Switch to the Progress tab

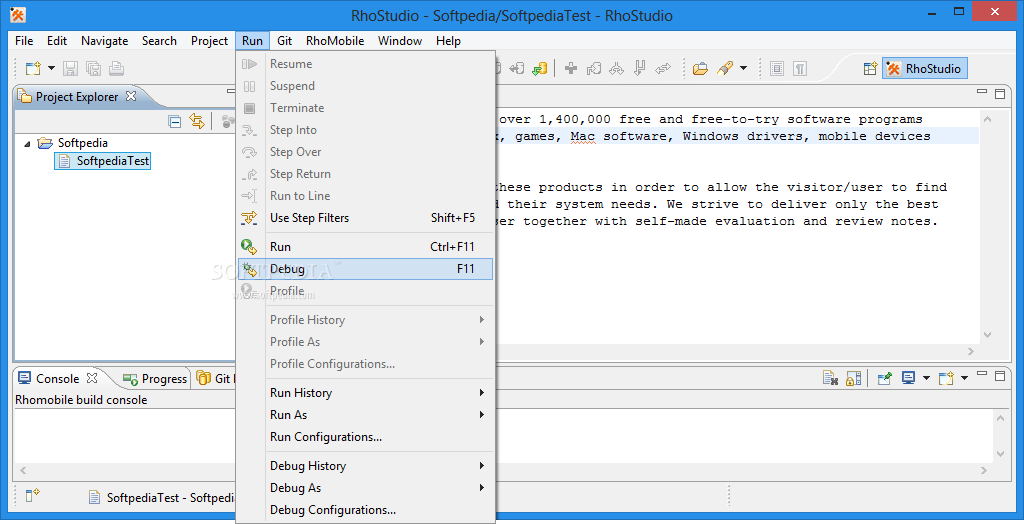click(155, 378)
